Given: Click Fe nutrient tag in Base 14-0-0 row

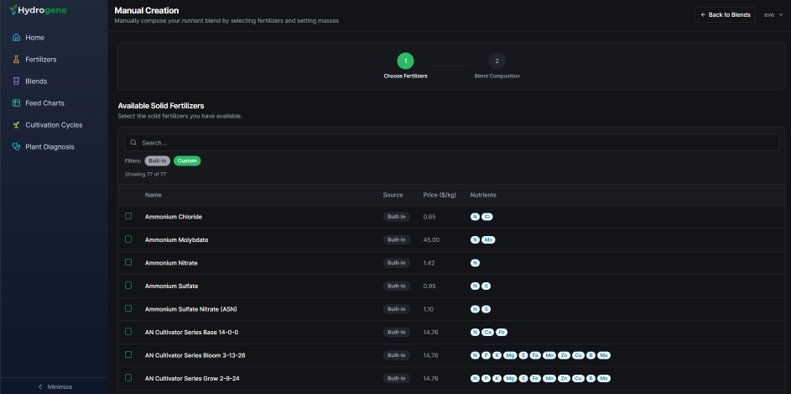Looking at the screenshot, I should point(501,332).
